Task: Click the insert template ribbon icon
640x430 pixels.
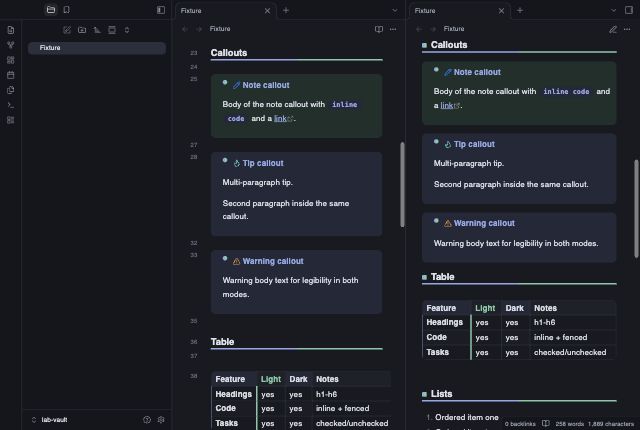Action: click(11, 90)
